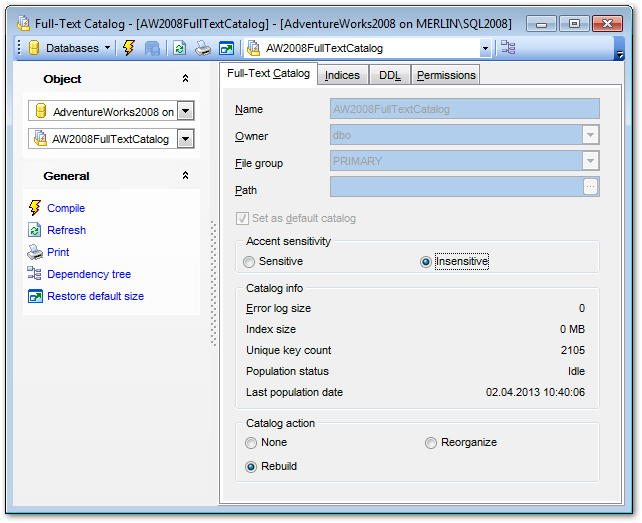Click the Compile link
The image size is (642, 523).
[66, 208]
